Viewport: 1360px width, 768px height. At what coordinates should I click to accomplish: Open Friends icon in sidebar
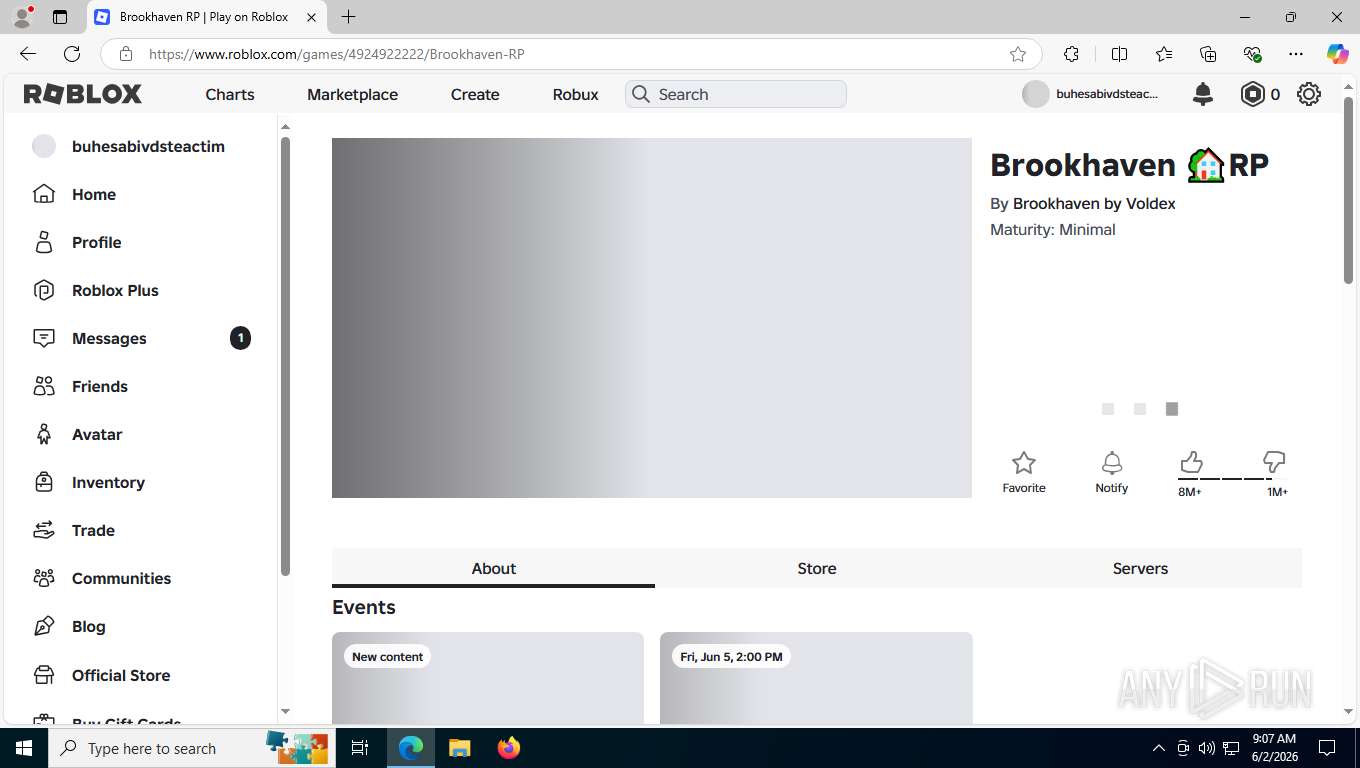click(44, 386)
